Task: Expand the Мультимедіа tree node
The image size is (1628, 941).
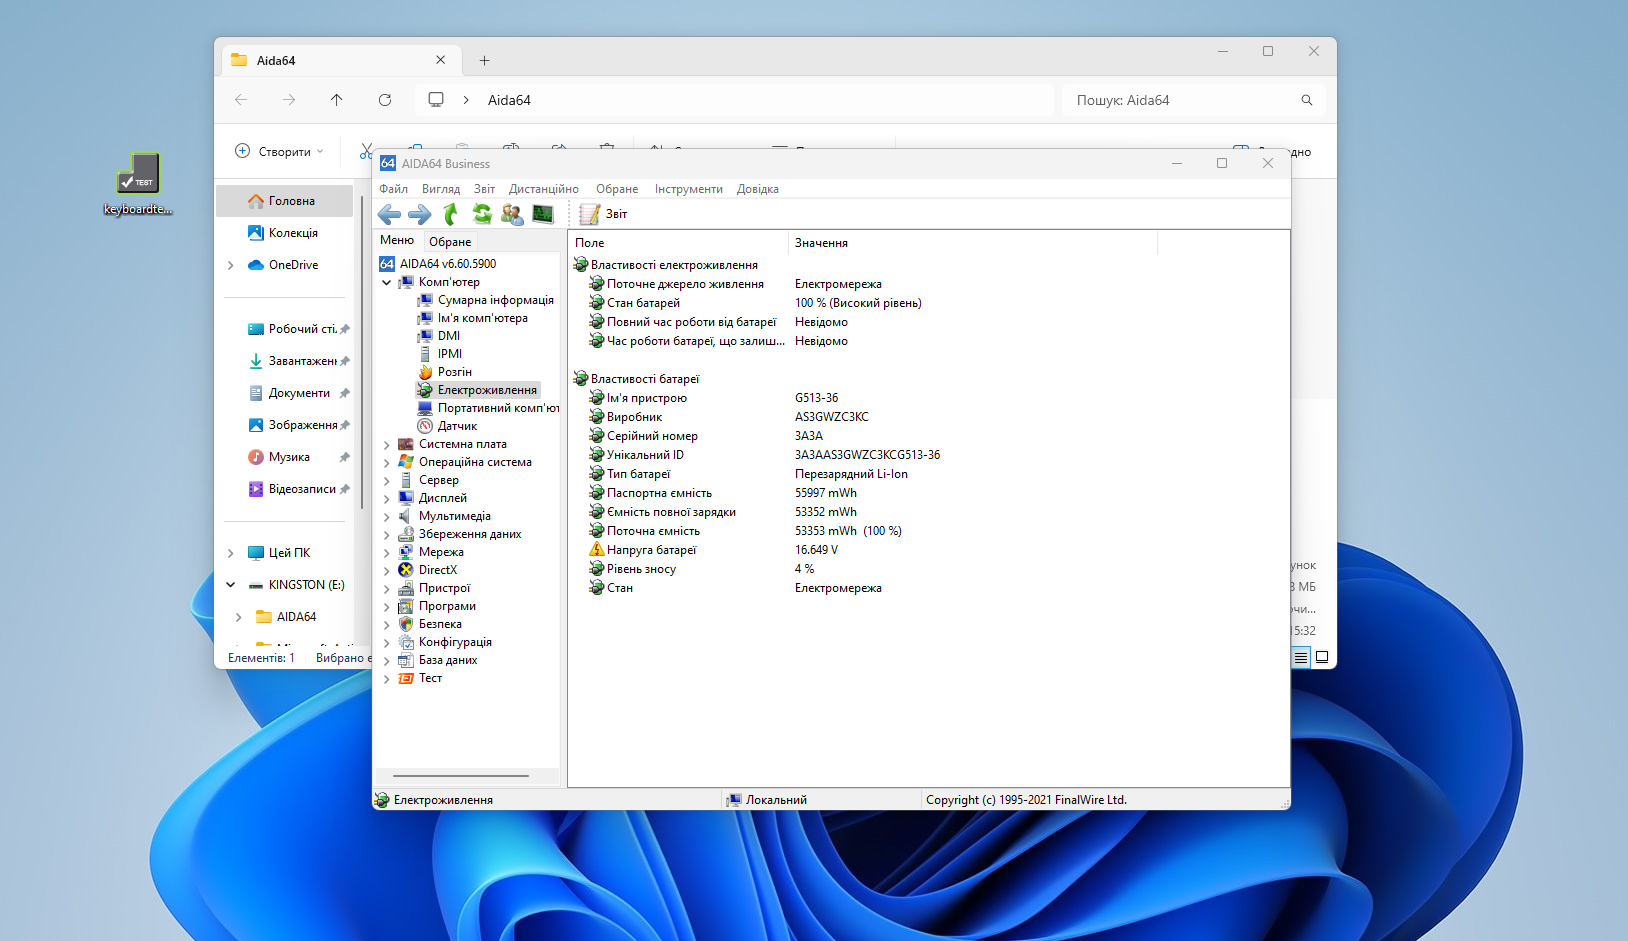Action: [x=387, y=516]
